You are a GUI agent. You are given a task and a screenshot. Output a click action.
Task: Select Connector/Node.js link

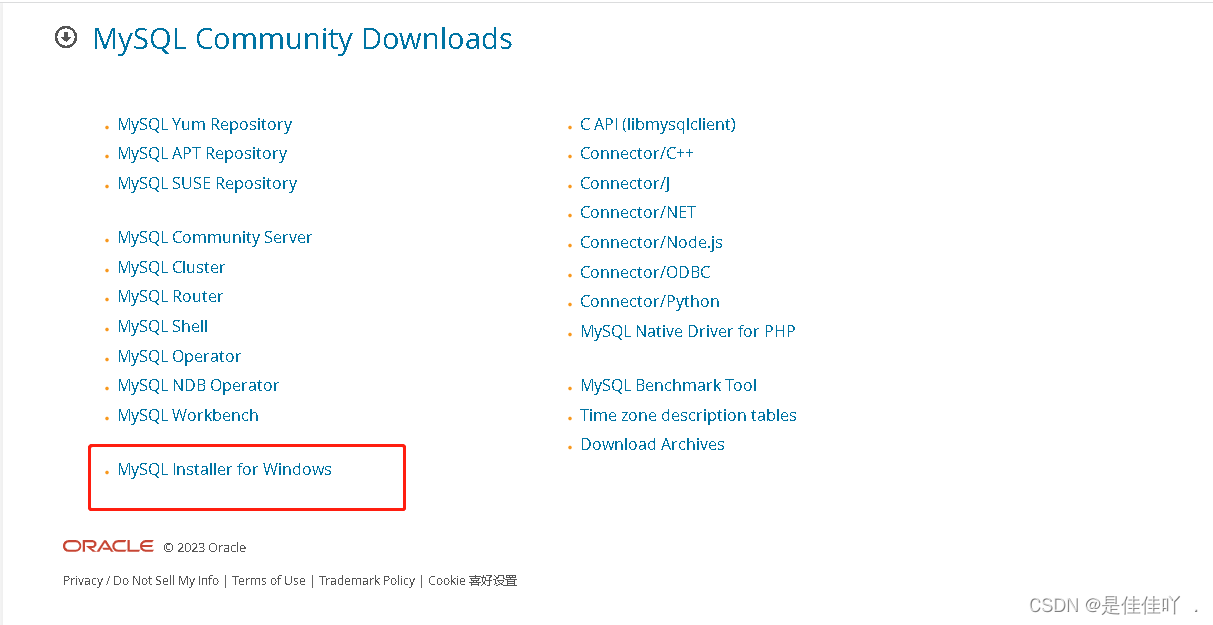point(651,242)
